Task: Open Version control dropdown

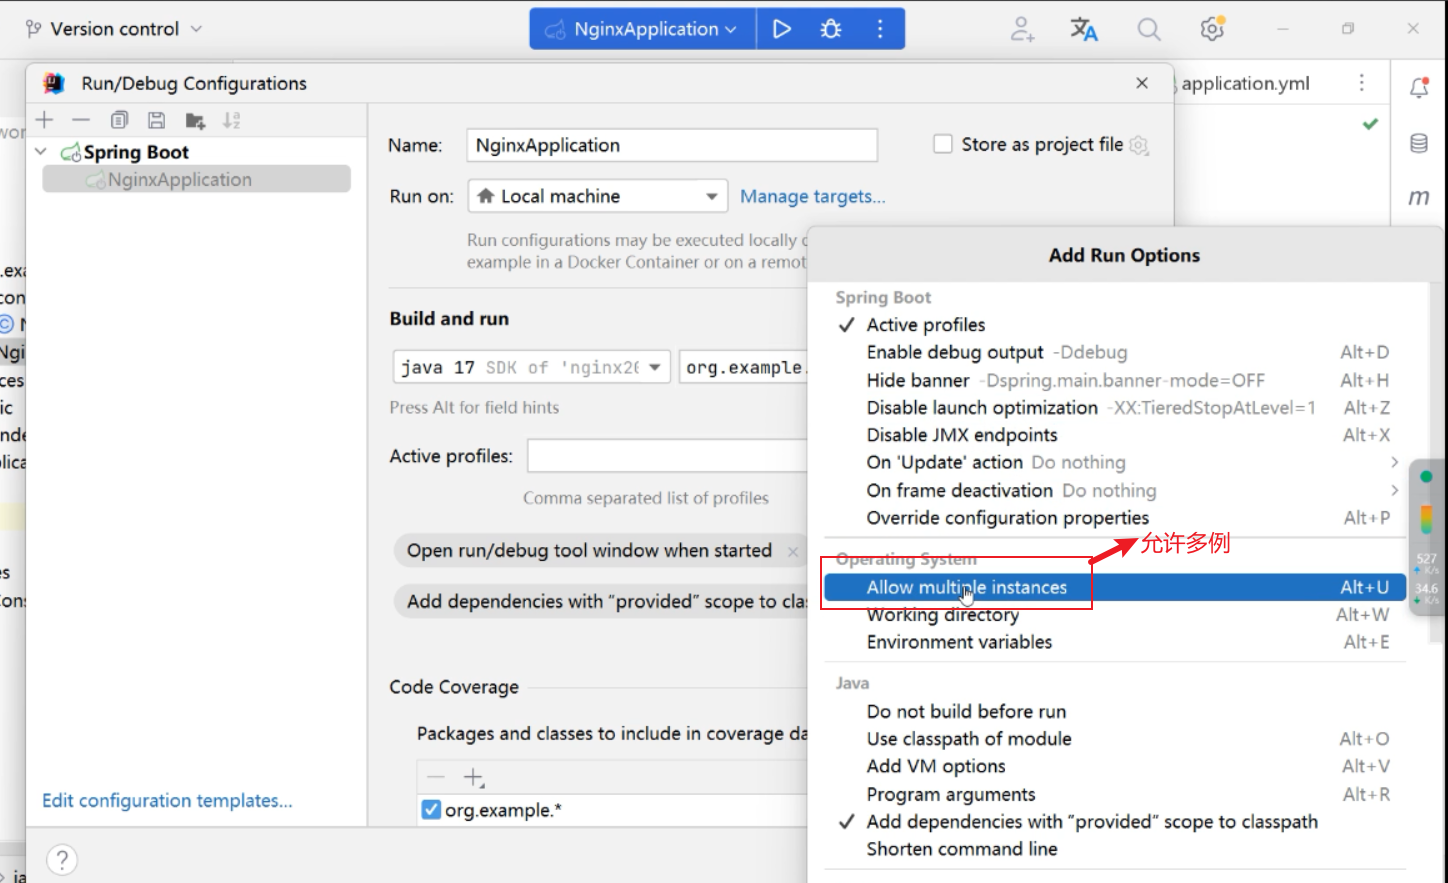Action: 115,29
